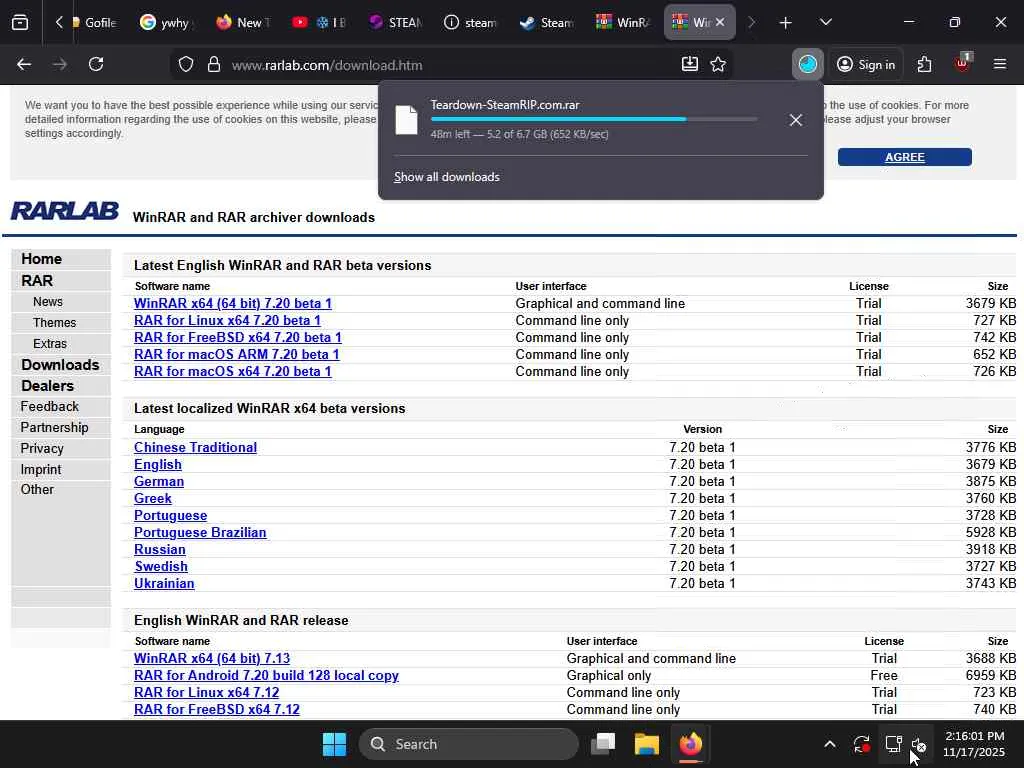Click the Teardown download progress bar
The width and height of the screenshot is (1024, 768).
[594, 120]
